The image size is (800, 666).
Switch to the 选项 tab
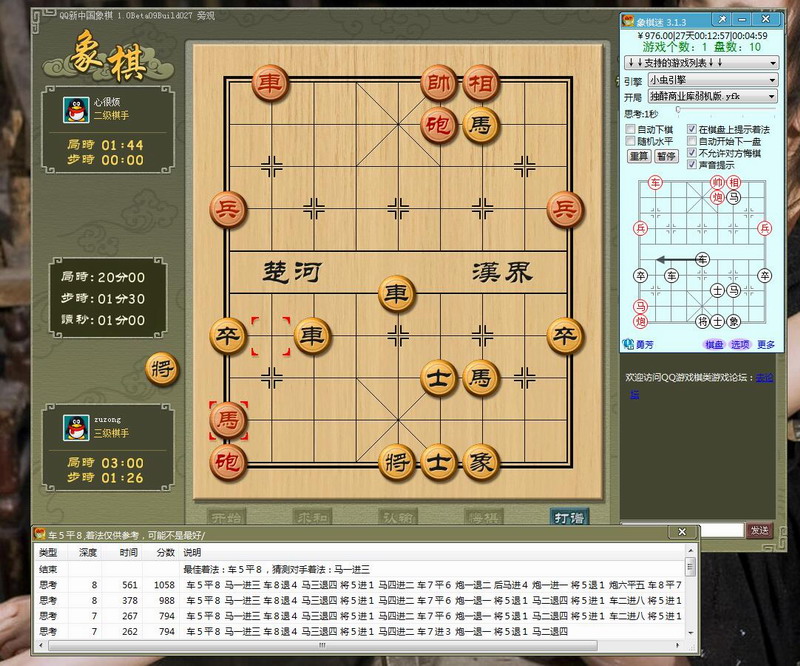tap(739, 344)
